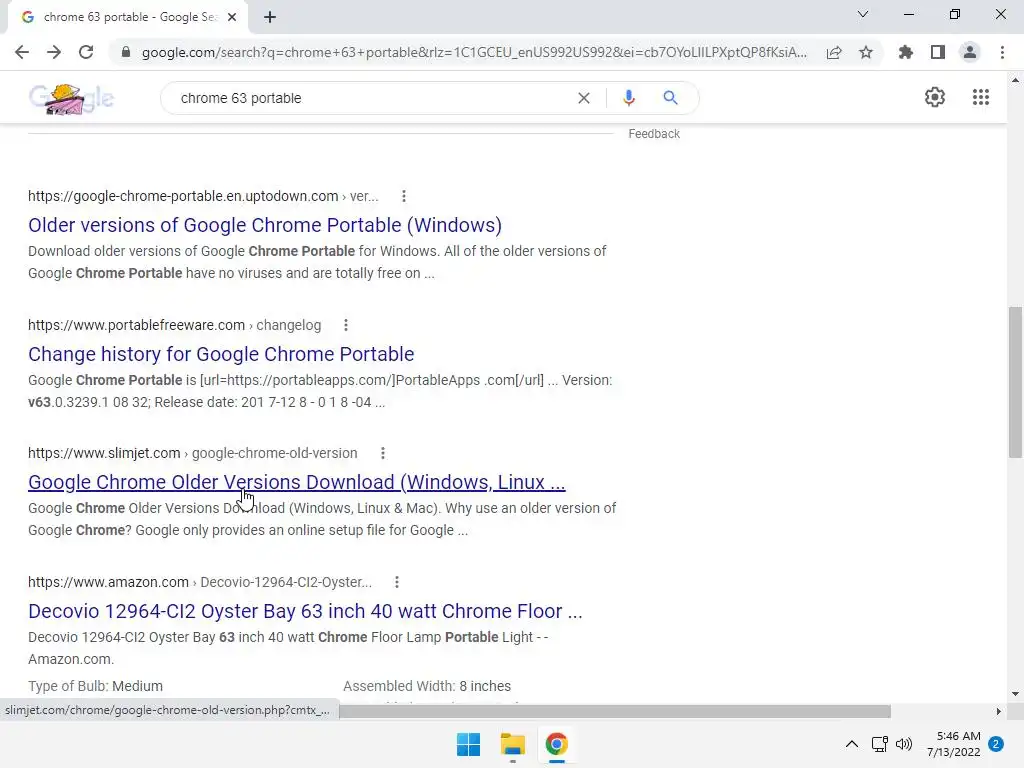Bookmark this page with the star
1024x768 pixels.
click(866, 52)
